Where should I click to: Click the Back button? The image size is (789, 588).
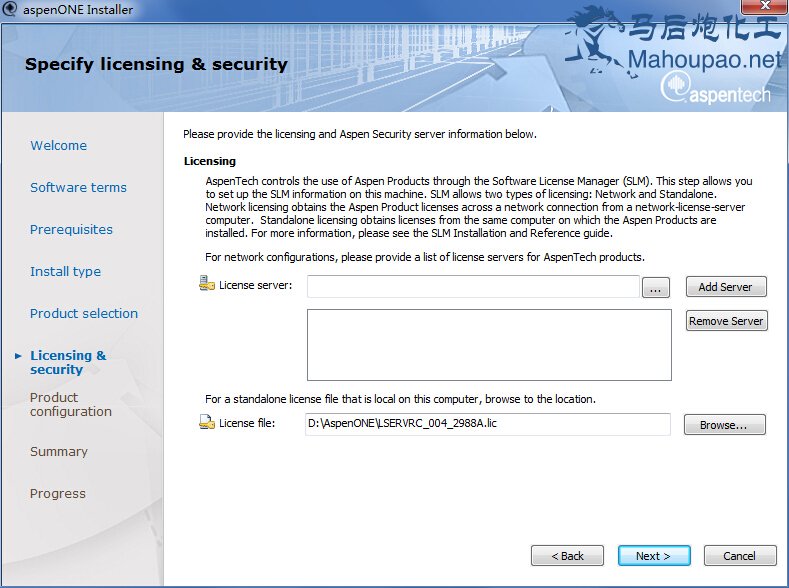click(x=567, y=555)
